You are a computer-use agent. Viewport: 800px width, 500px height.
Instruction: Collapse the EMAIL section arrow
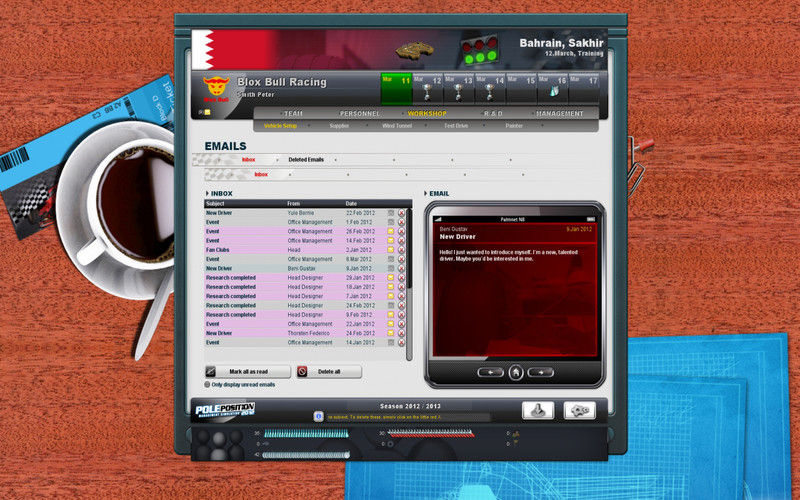(x=426, y=193)
